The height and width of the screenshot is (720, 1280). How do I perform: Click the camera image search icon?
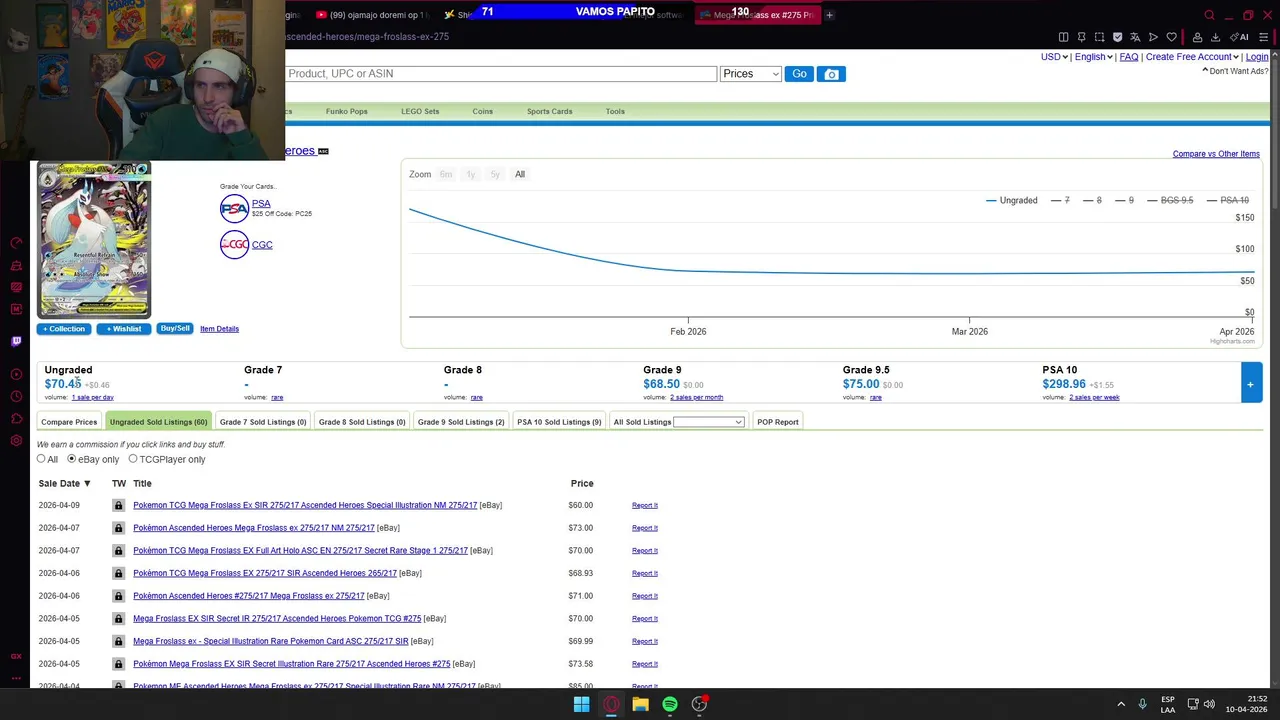pos(831,74)
